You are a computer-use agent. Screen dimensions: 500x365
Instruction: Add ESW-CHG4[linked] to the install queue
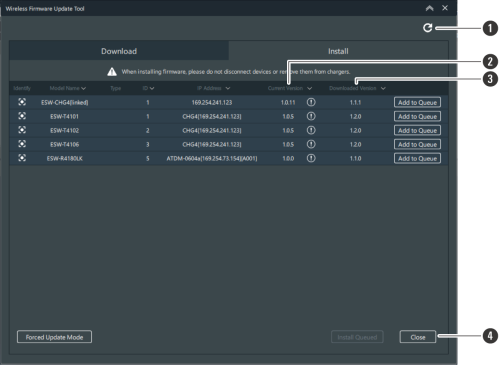[x=417, y=102]
